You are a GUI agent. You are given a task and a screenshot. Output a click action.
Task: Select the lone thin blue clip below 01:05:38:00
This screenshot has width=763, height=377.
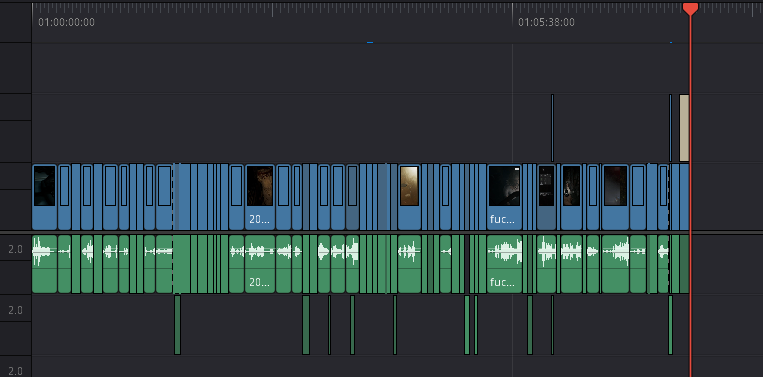pyautogui.click(x=552, y=128)
